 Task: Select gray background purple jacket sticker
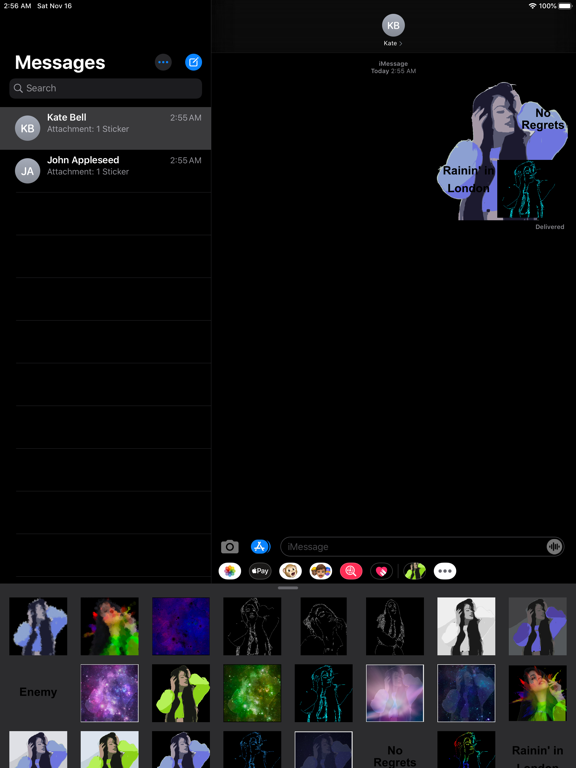(x=537, y=626)
